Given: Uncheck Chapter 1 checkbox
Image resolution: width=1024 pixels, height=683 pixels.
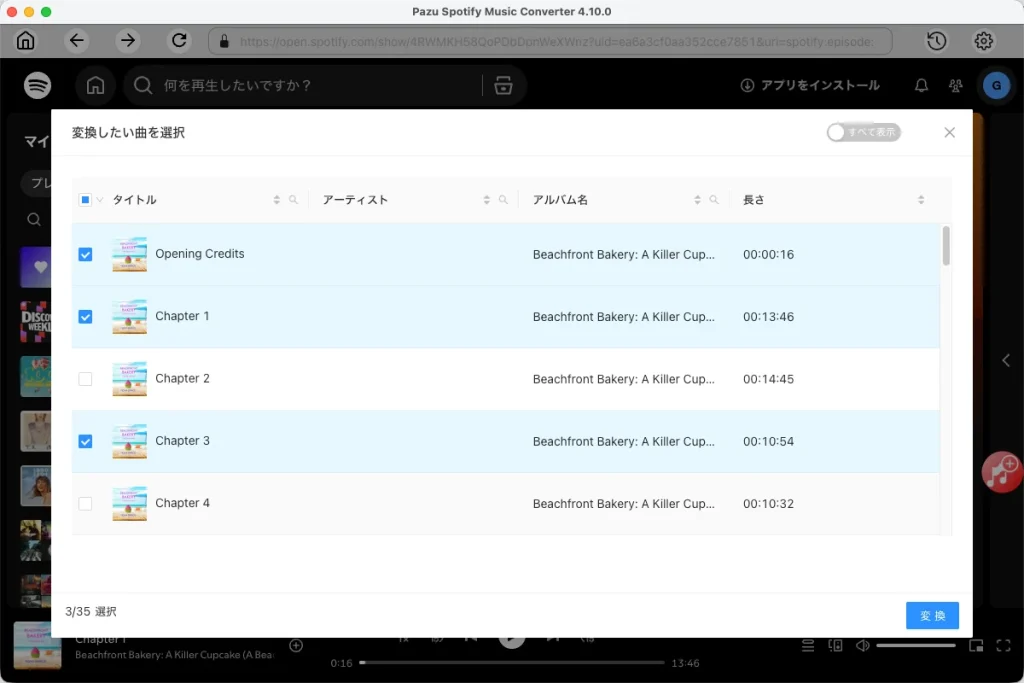Looking at the screenshot, I should click(x=85, y=317).
